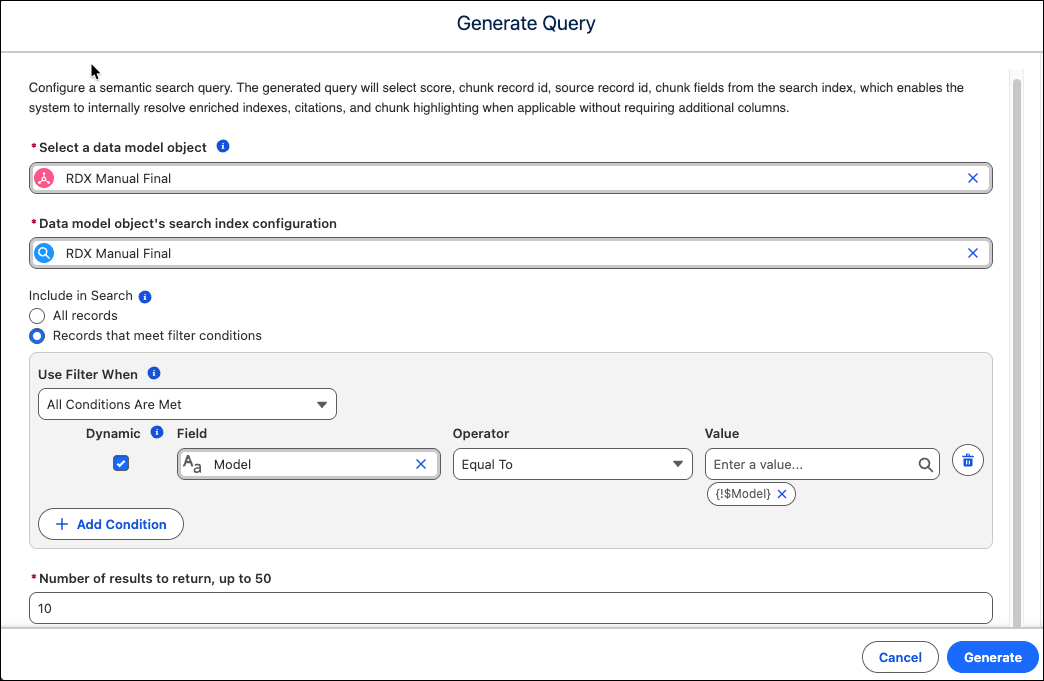
Task: Click the Aa text-type icon in Field
Action: point(192,464)
